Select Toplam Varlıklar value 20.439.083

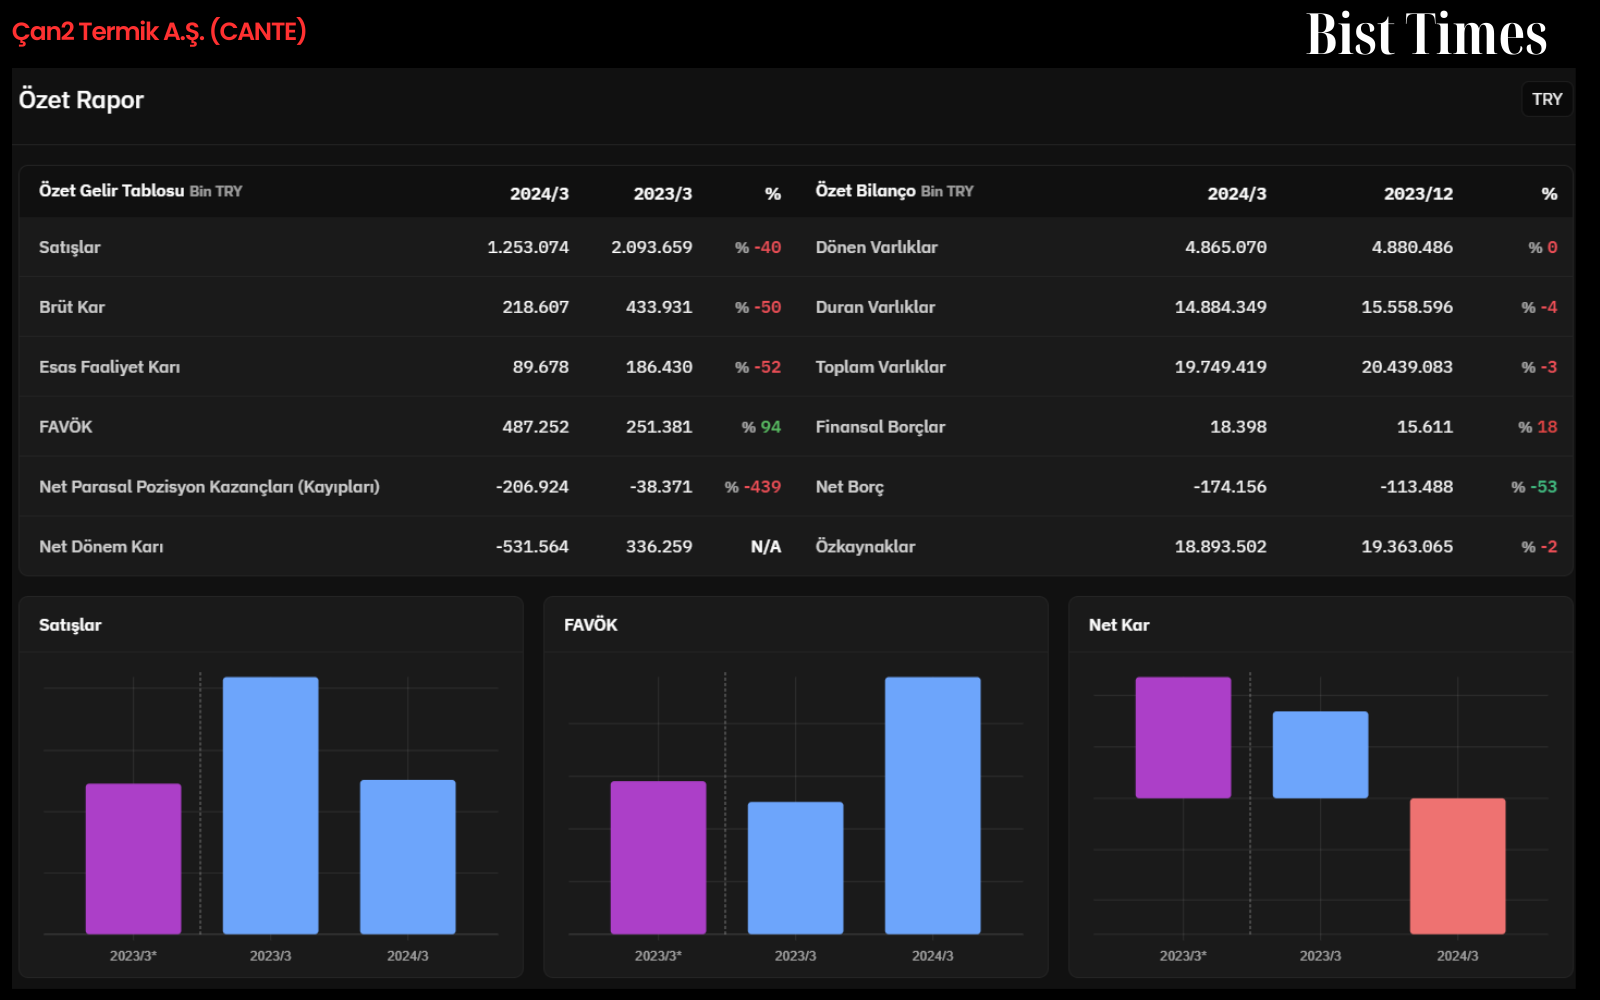click(x=1407, y=367)
